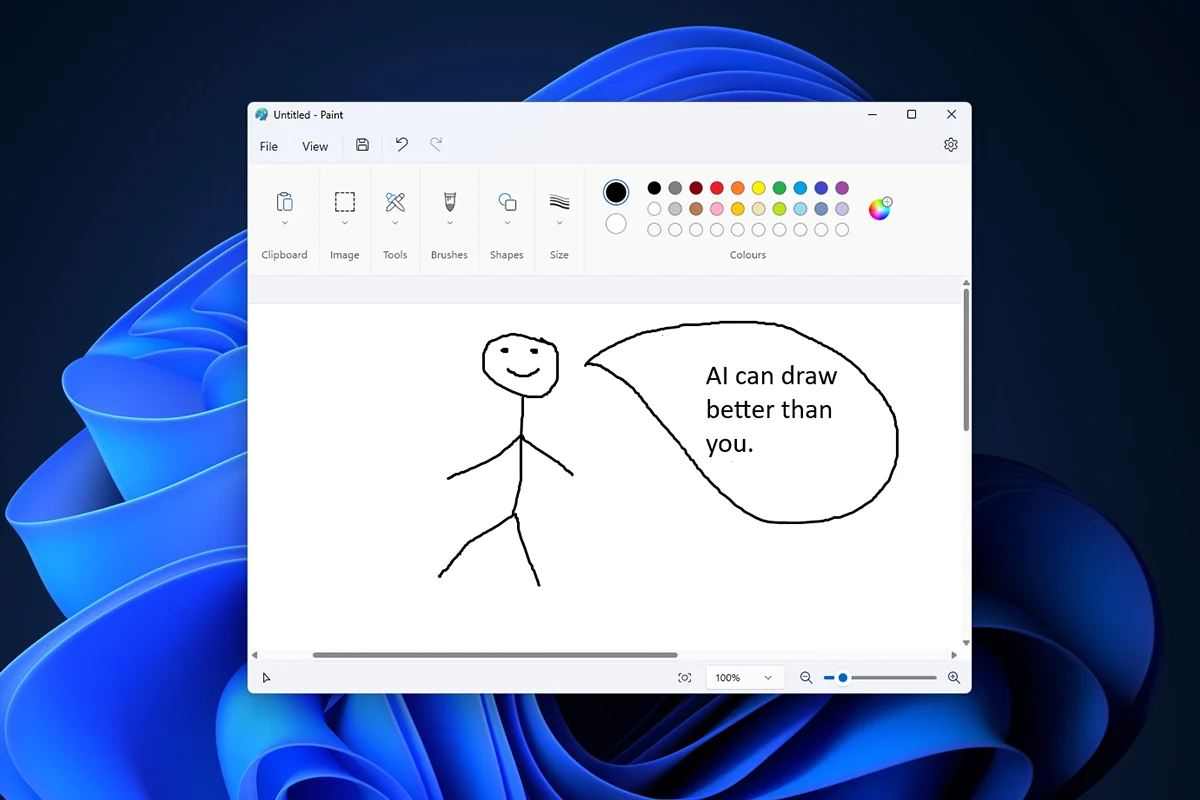Click the Clipboard paste icon
The image size is (1200, 800).
(x=284, y=202)
